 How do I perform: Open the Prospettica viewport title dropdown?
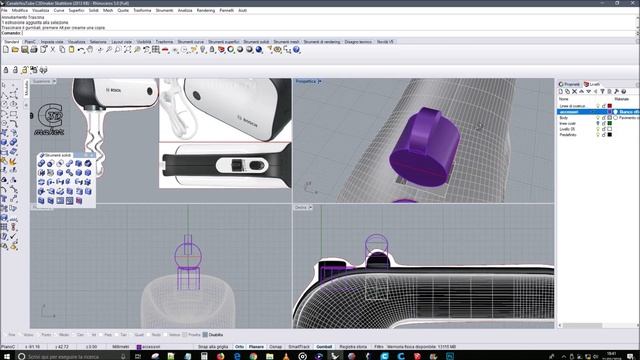pyautogui.click(x=320, y=81)
